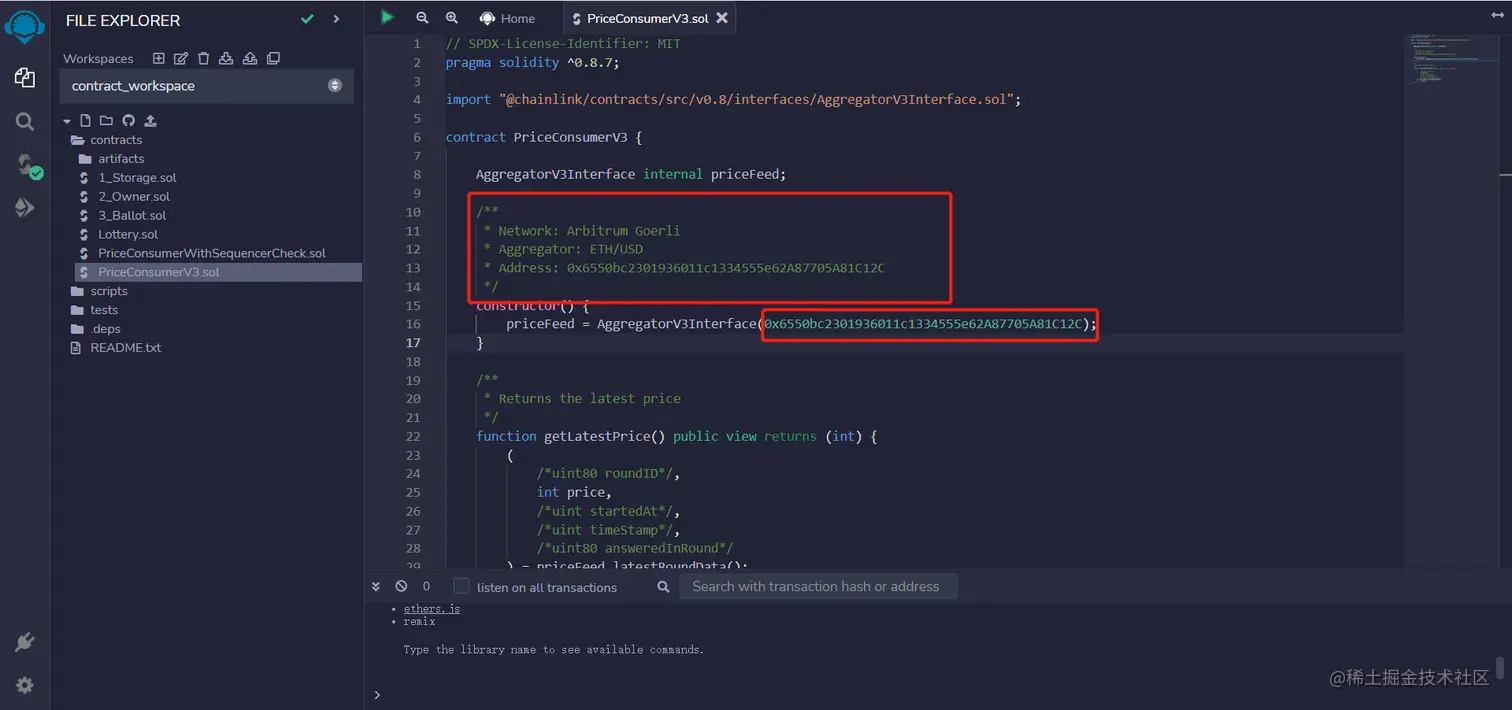Open Lottery.sol file
Screen dimensions: 1512x710
(128, 235)
